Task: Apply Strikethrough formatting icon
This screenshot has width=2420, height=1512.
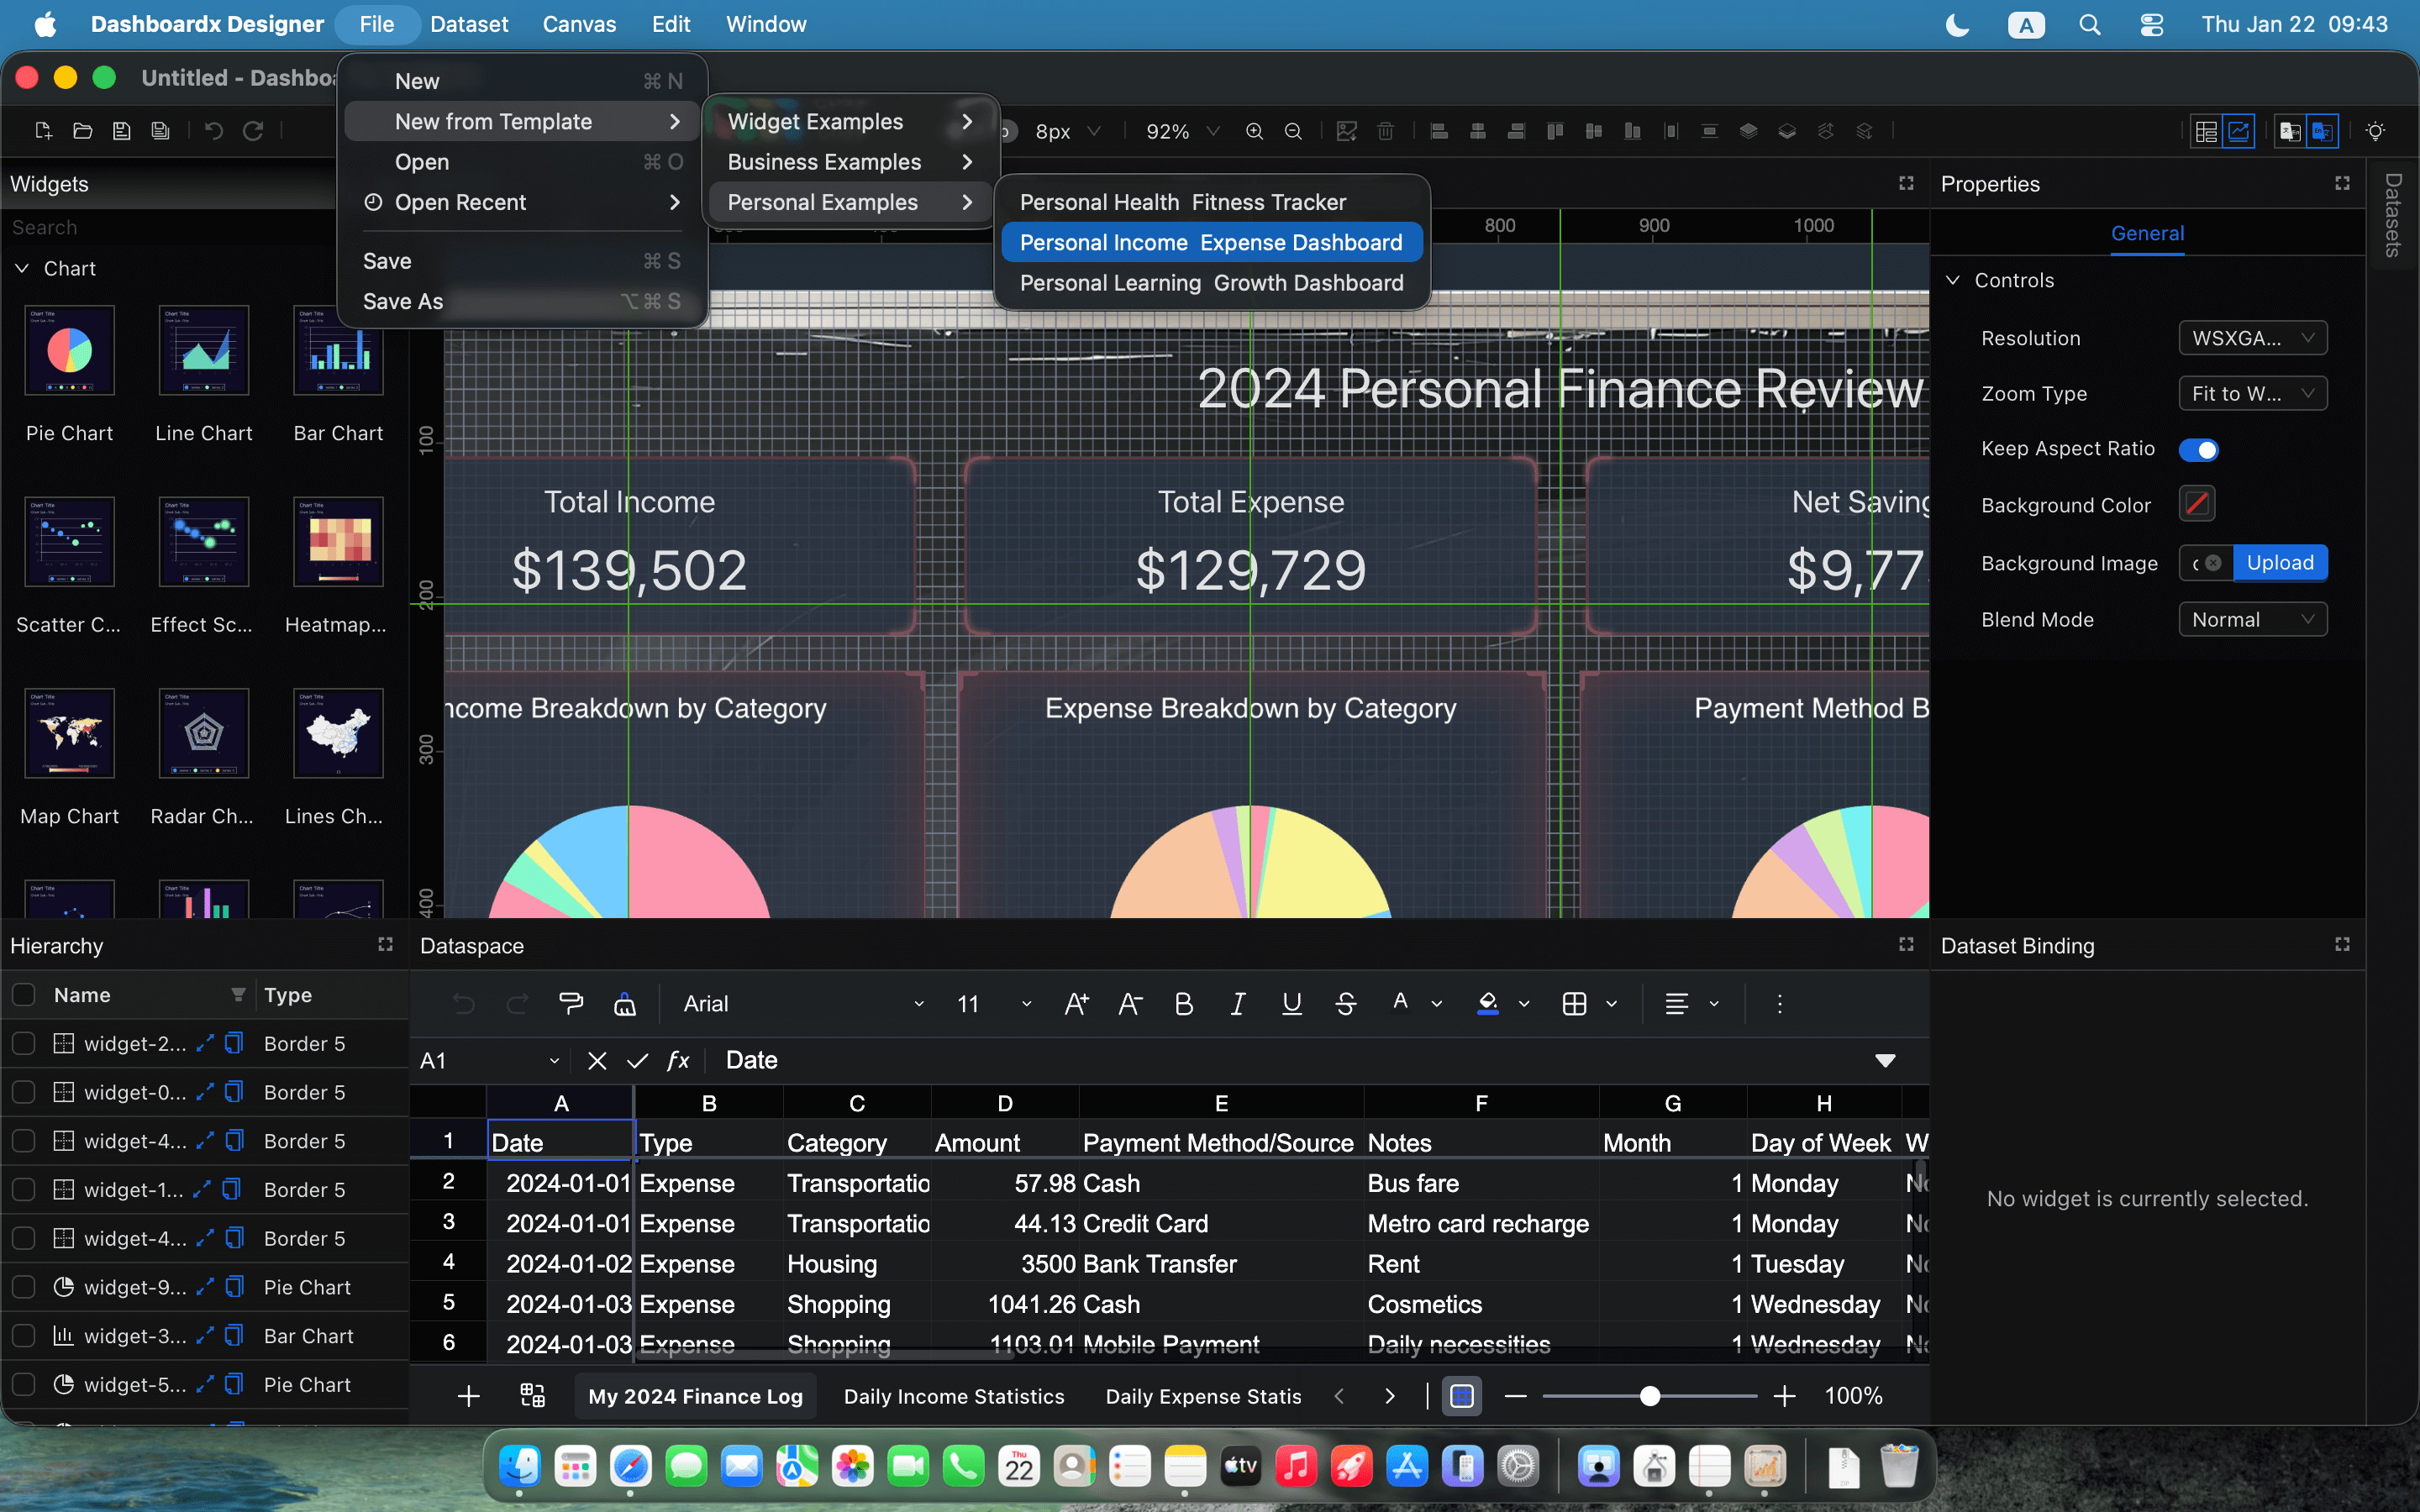Action: coord(1345,1004)
